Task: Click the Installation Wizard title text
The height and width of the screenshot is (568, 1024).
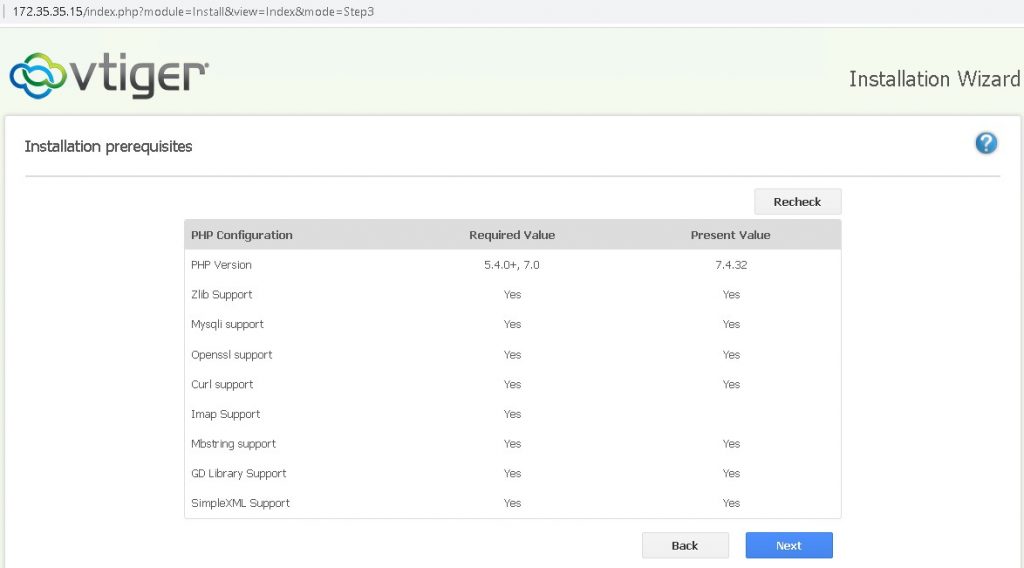Action: coord(934,79)
